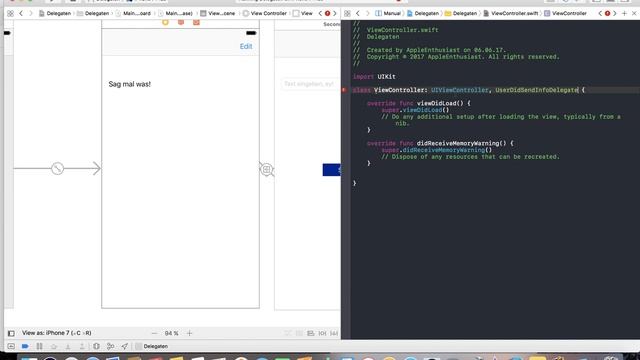The height and width of the screenshot is (360, 640).
Task: Step over in the debug bar
Action: click(53, 346)
